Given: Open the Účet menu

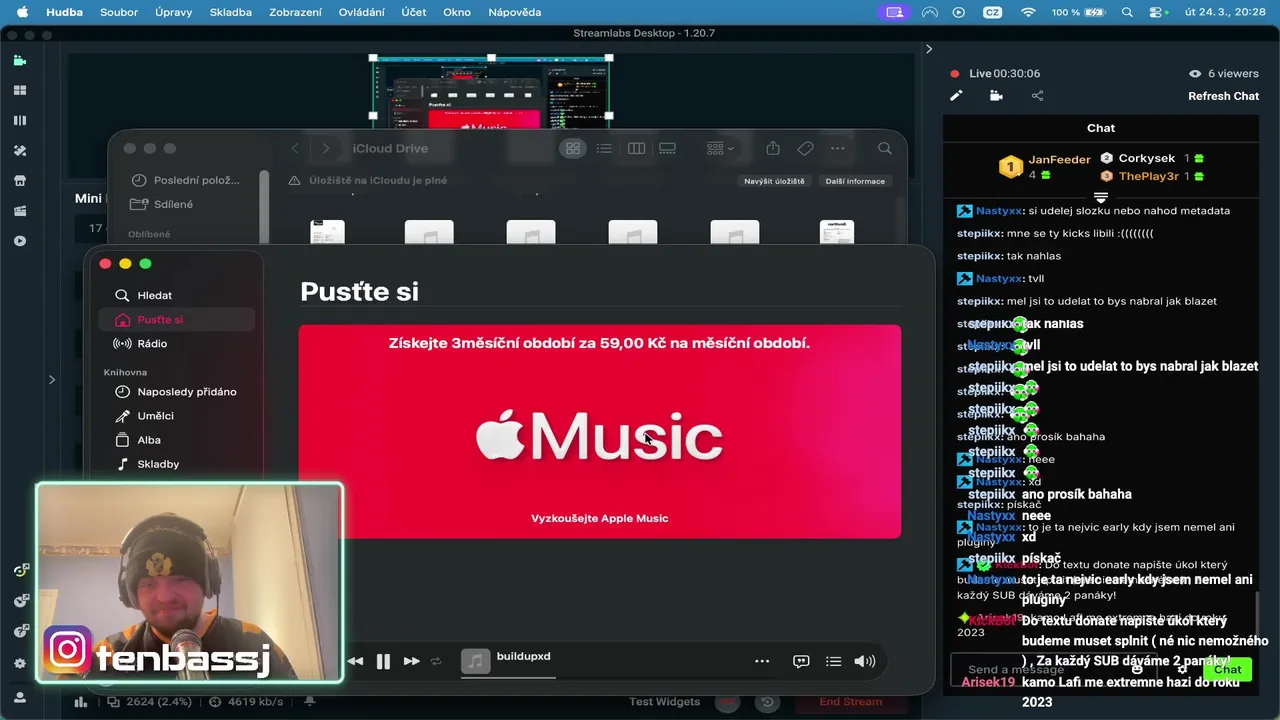Looking at the screenshot, I should point(413,12).
